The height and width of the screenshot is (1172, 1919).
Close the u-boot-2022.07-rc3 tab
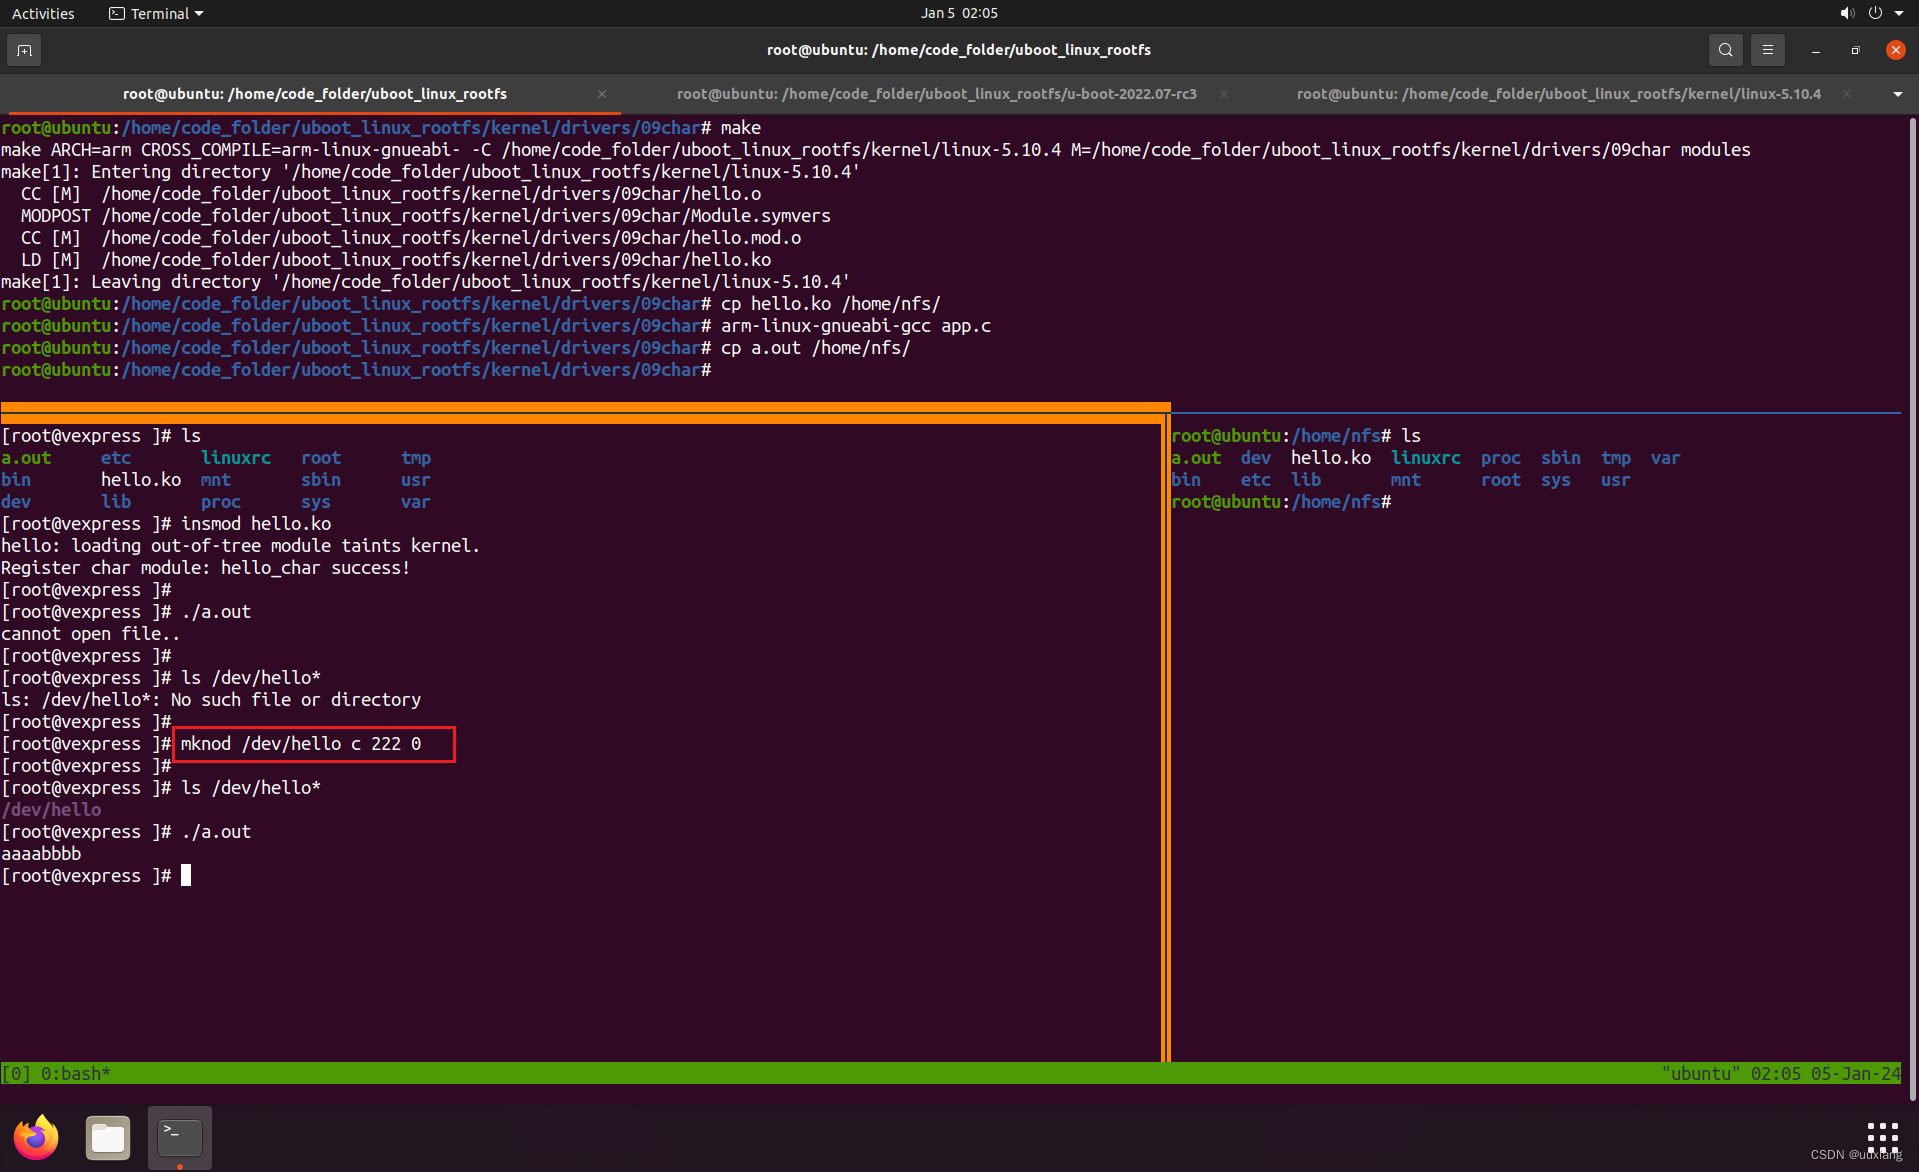click(1224, 94)
